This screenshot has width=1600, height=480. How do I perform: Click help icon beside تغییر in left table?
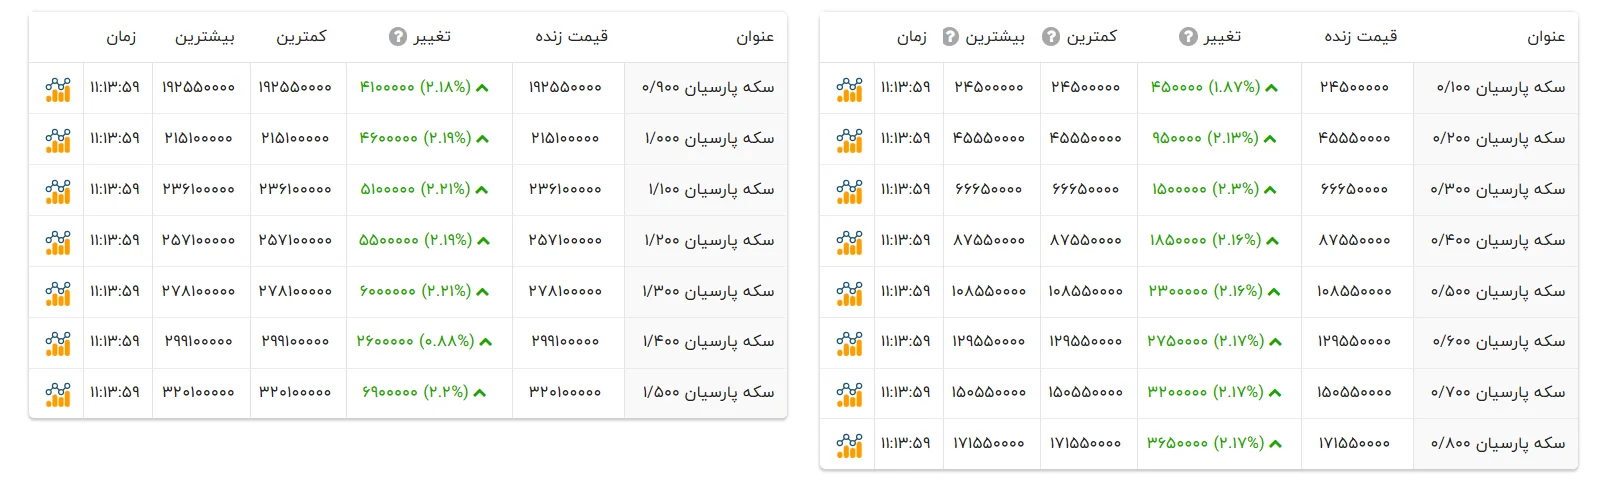click(x=398, y=37)
